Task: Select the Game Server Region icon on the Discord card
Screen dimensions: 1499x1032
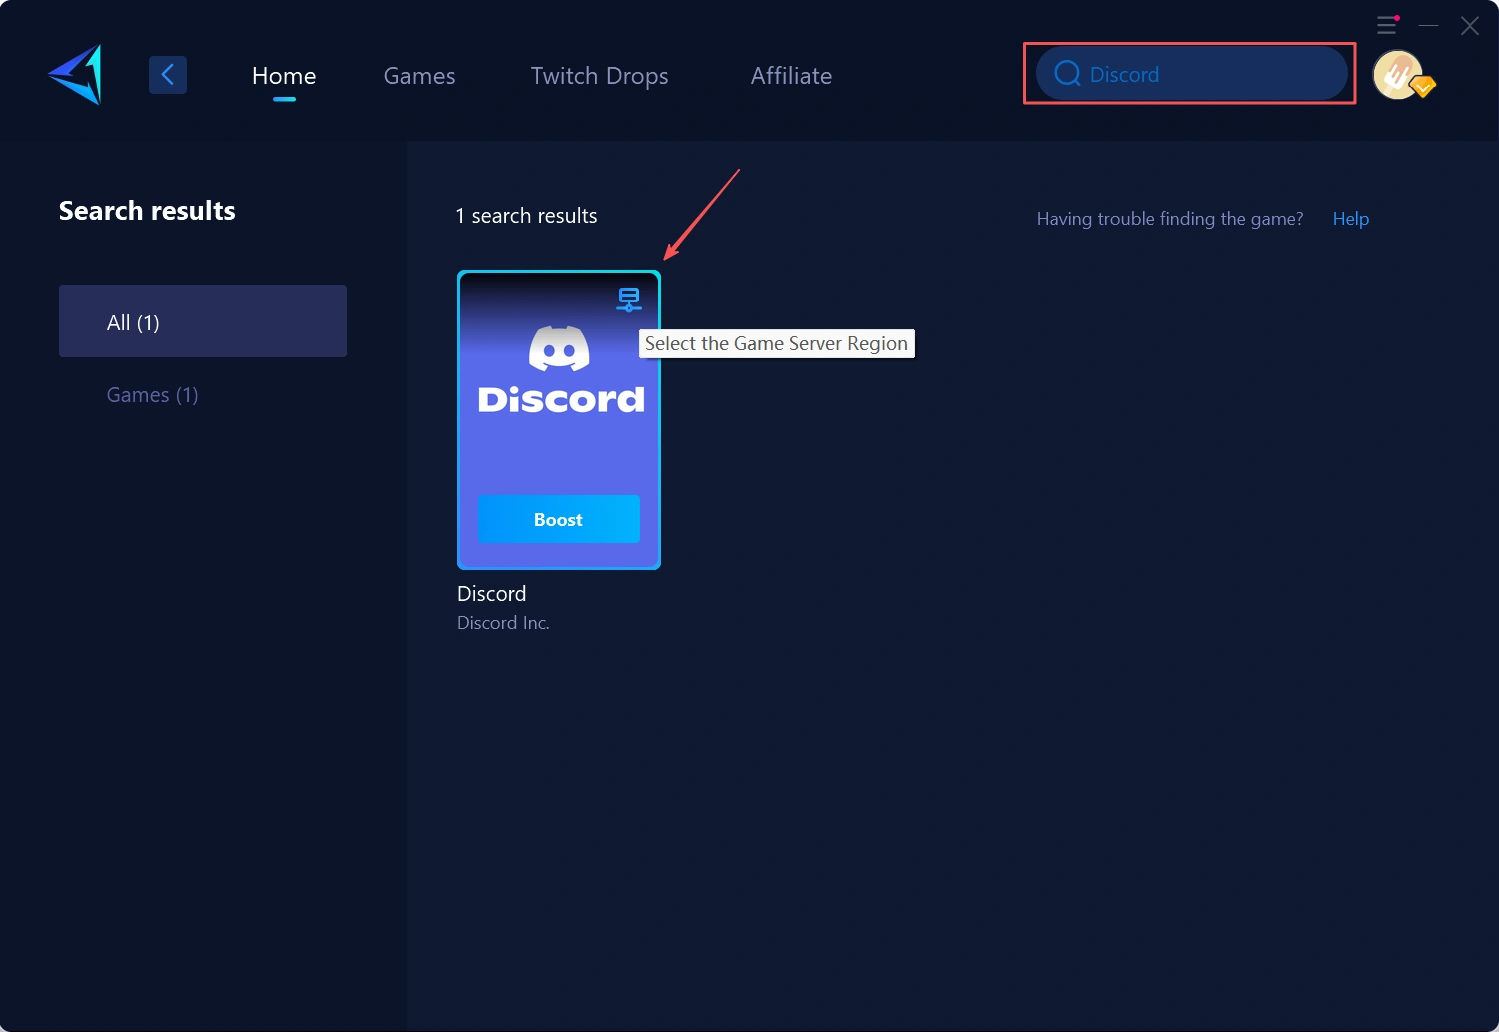Action: [629, 298]
